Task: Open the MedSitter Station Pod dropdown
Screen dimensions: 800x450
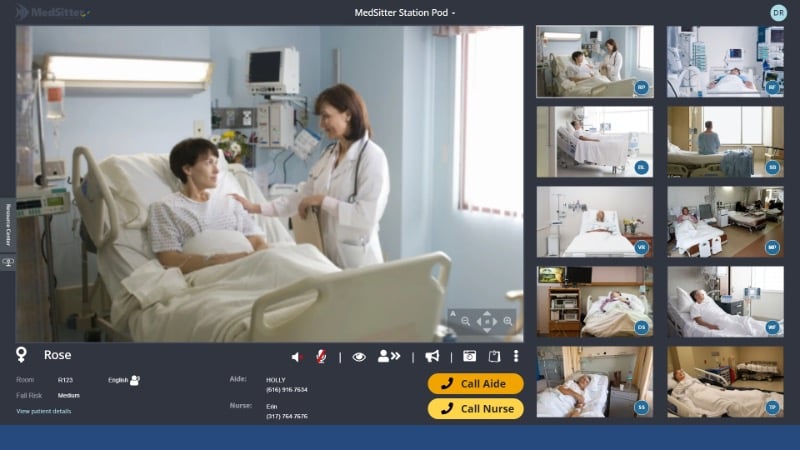Action: pos(405,13)
